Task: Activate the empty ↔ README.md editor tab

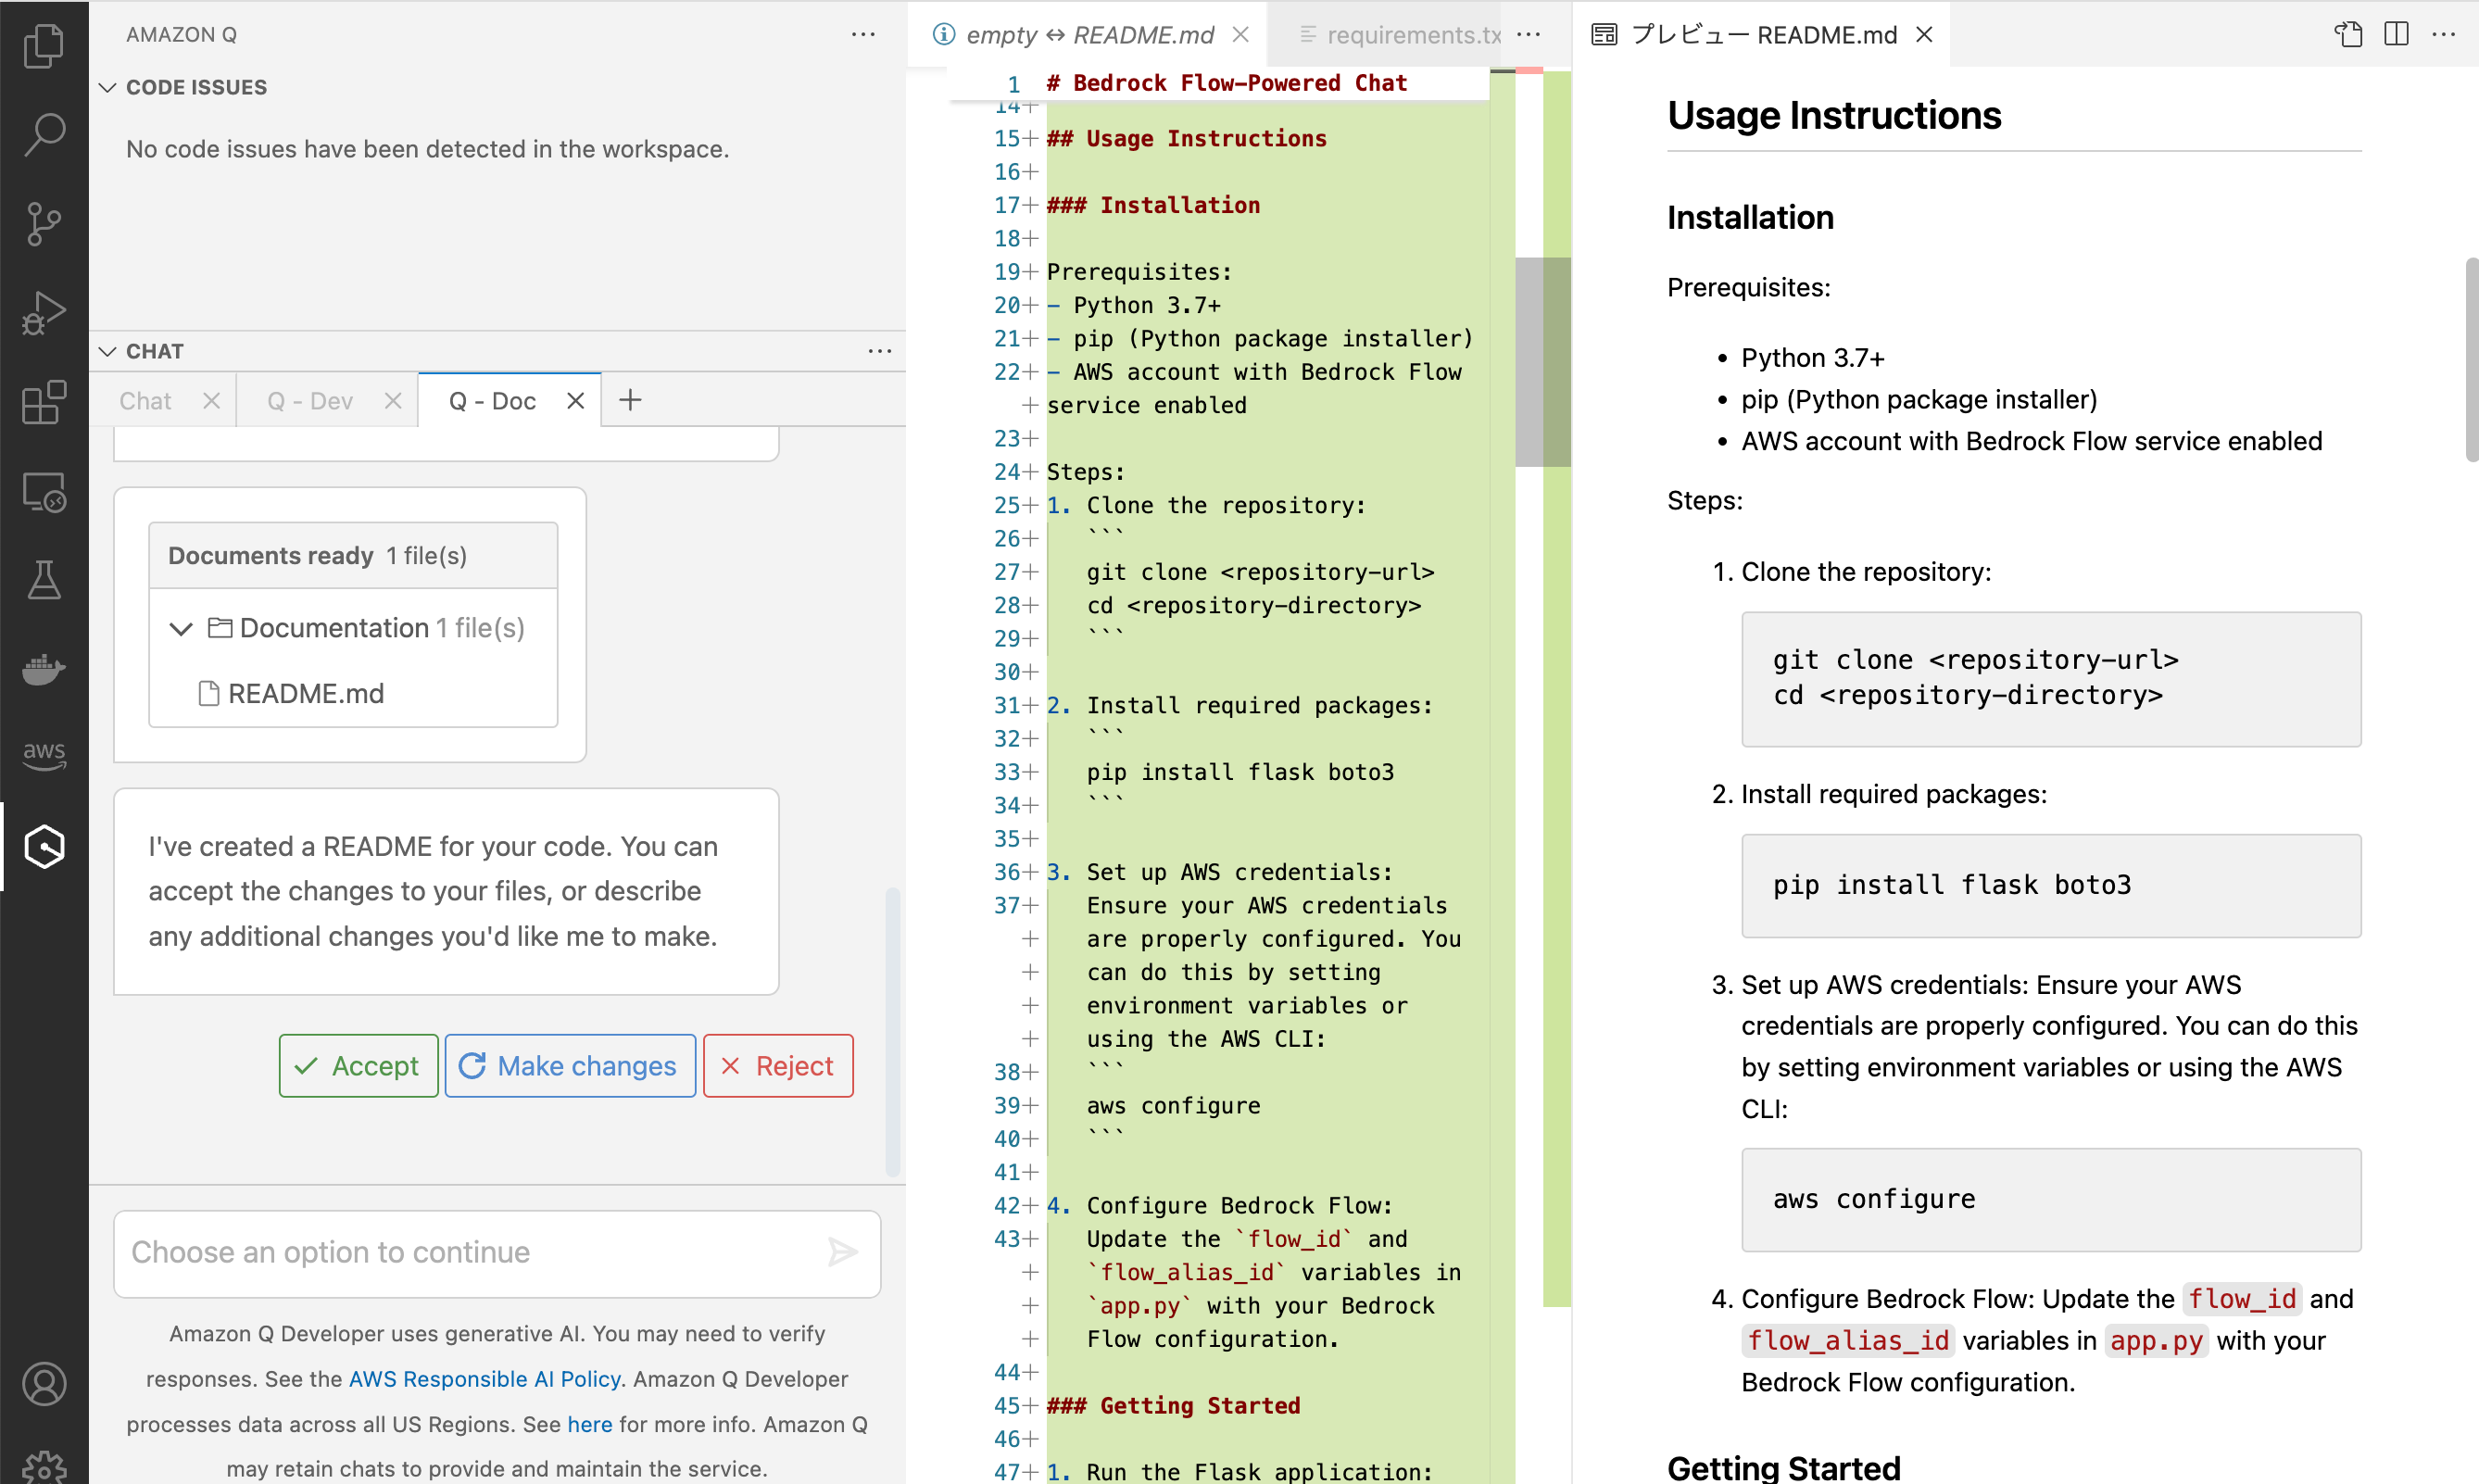Action: tap(1090, 34)
